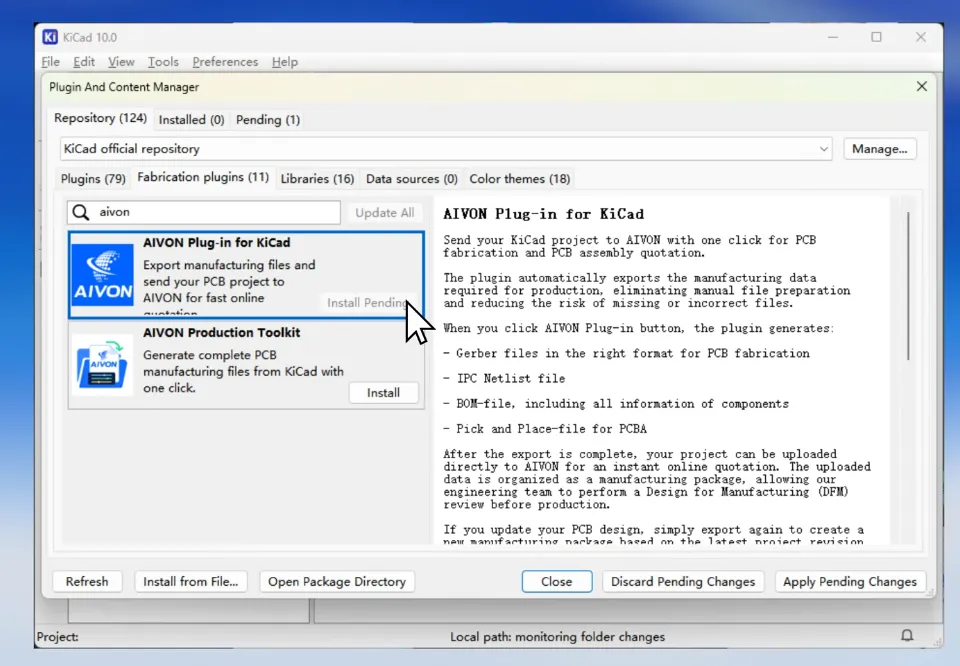
Task: Click Discard Pending Changes
Action: point(683,582)
